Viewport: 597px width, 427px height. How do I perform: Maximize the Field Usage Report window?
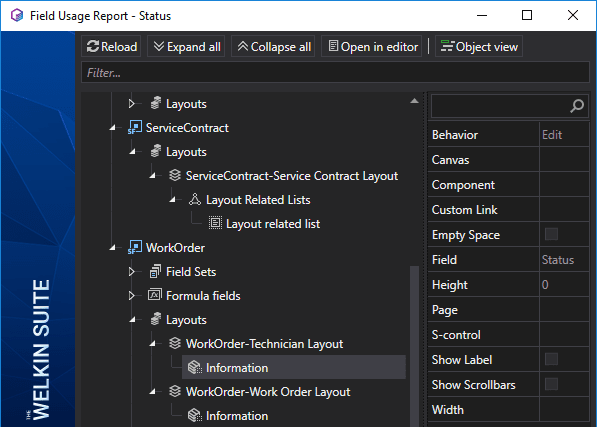coord(527,15)
